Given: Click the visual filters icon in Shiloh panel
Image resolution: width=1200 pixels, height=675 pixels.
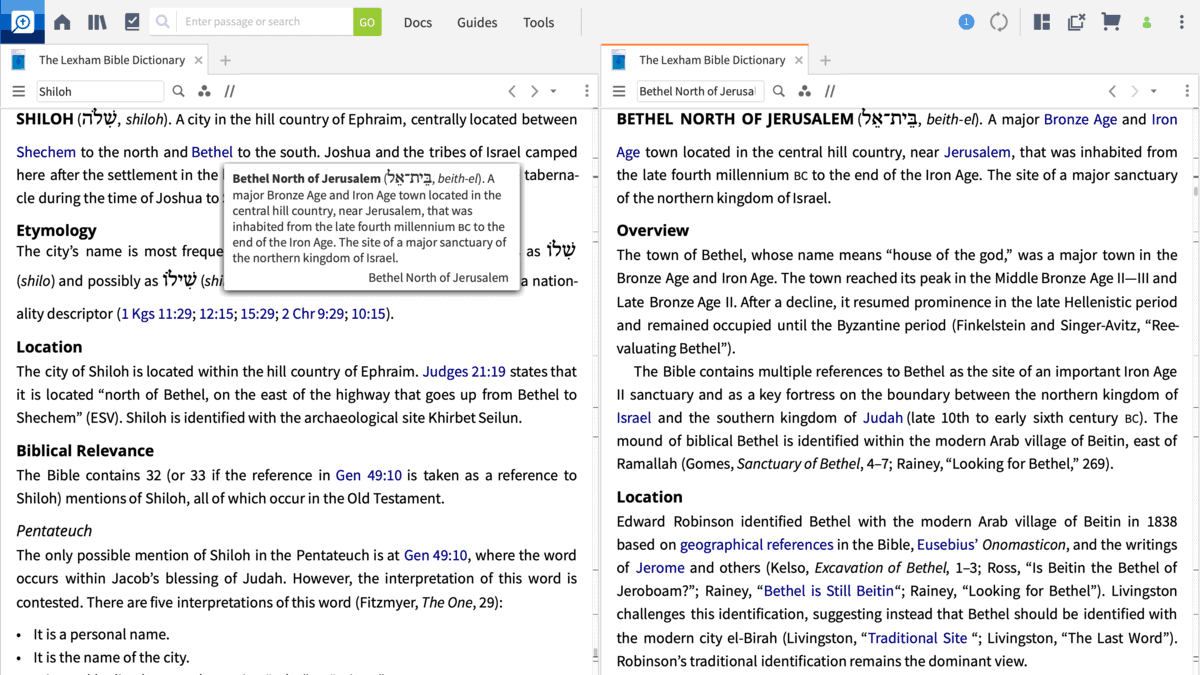Looking at the screenshot, I should 204,91.
